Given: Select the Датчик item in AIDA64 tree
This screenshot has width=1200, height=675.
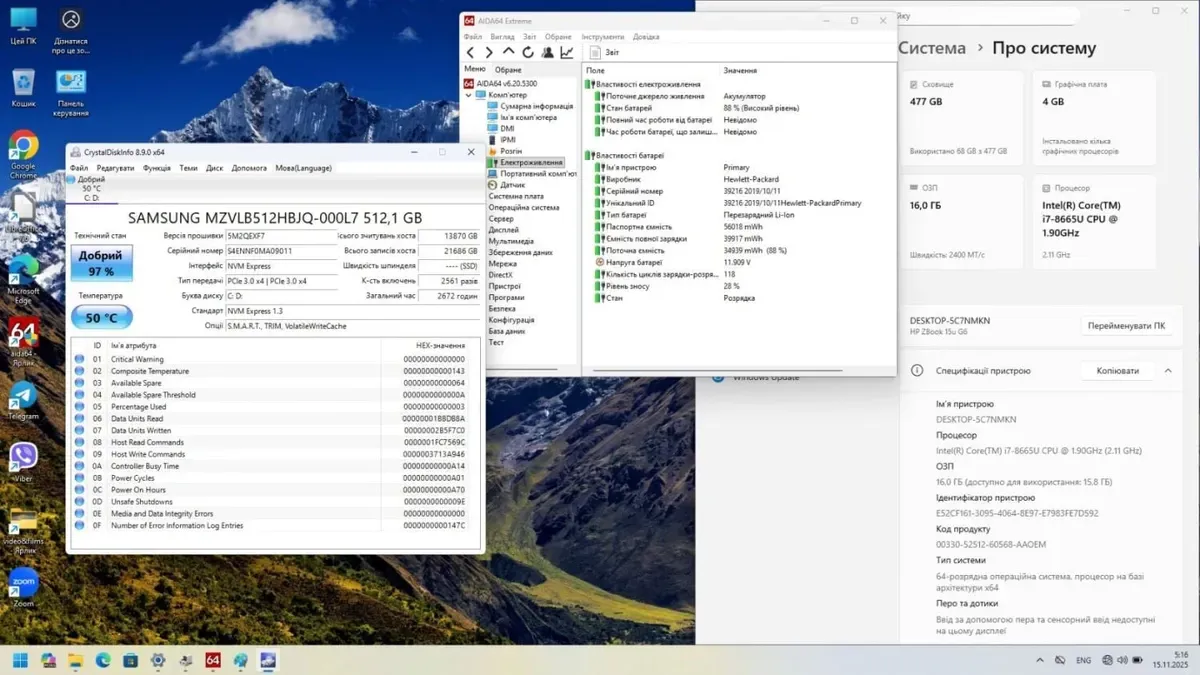Looking at the screenshot, I should point(512,185).
